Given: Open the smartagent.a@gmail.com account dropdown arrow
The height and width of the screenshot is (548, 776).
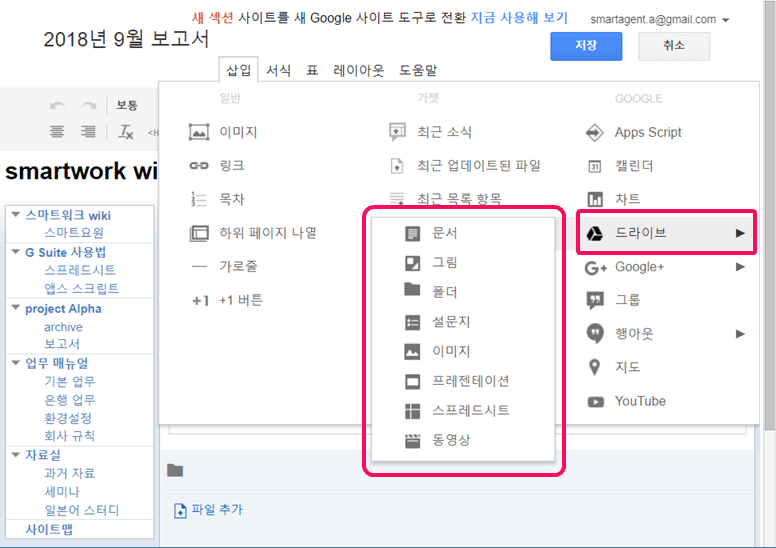Looking at the screenshot, I should click(x=726, y=20).
